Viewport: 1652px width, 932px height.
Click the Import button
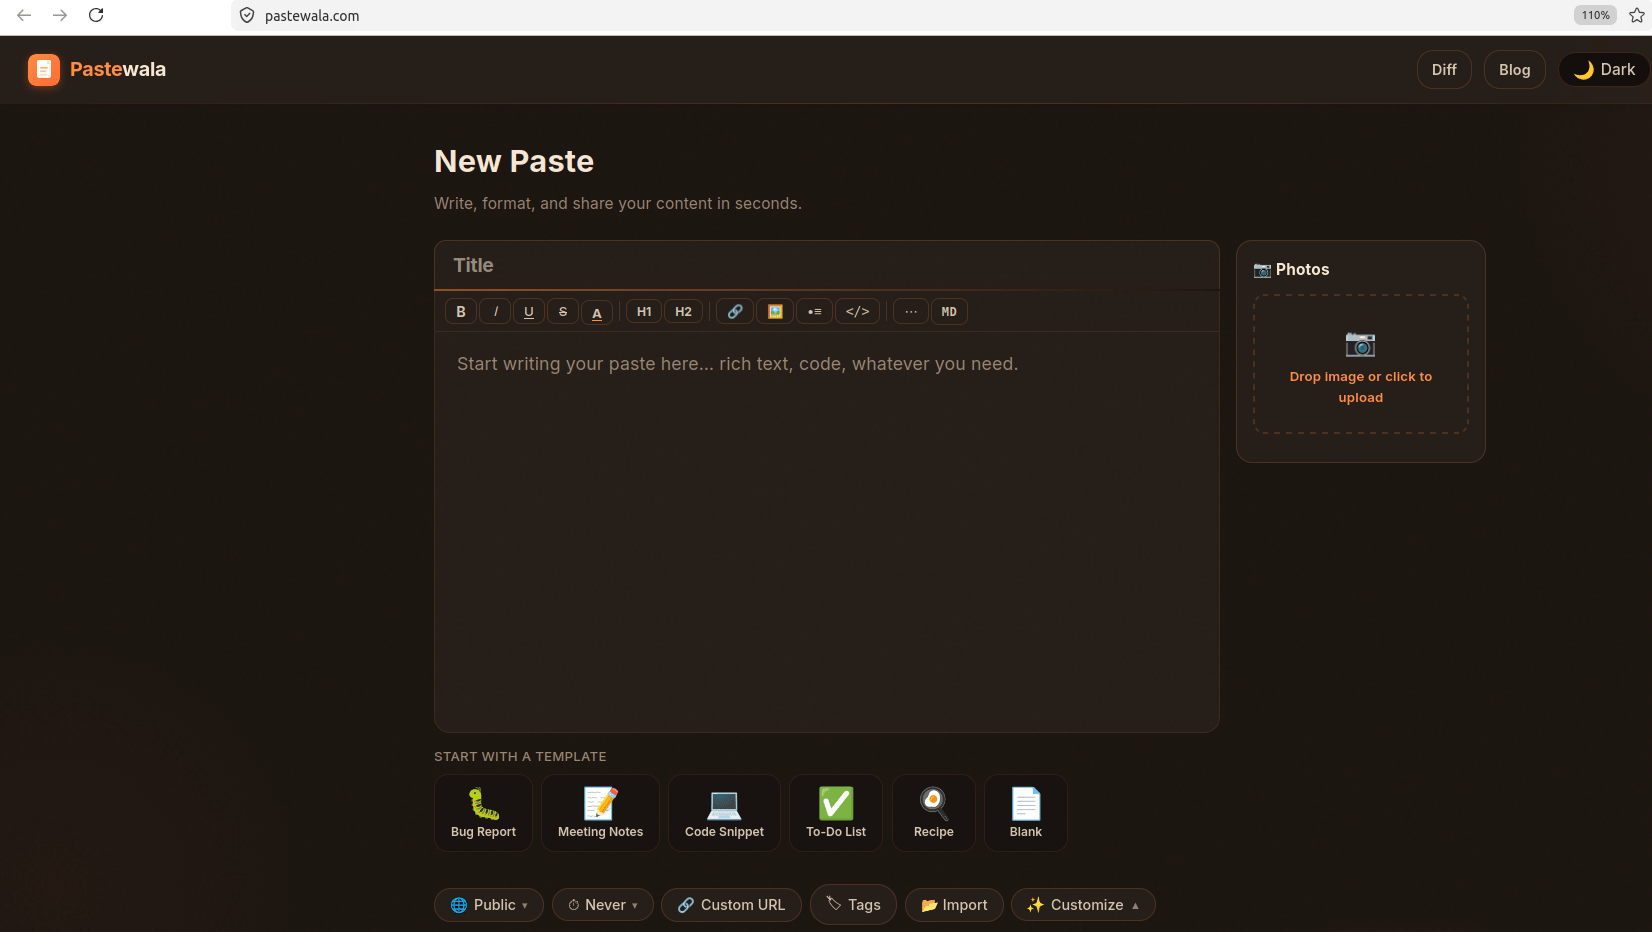[954, 905]
